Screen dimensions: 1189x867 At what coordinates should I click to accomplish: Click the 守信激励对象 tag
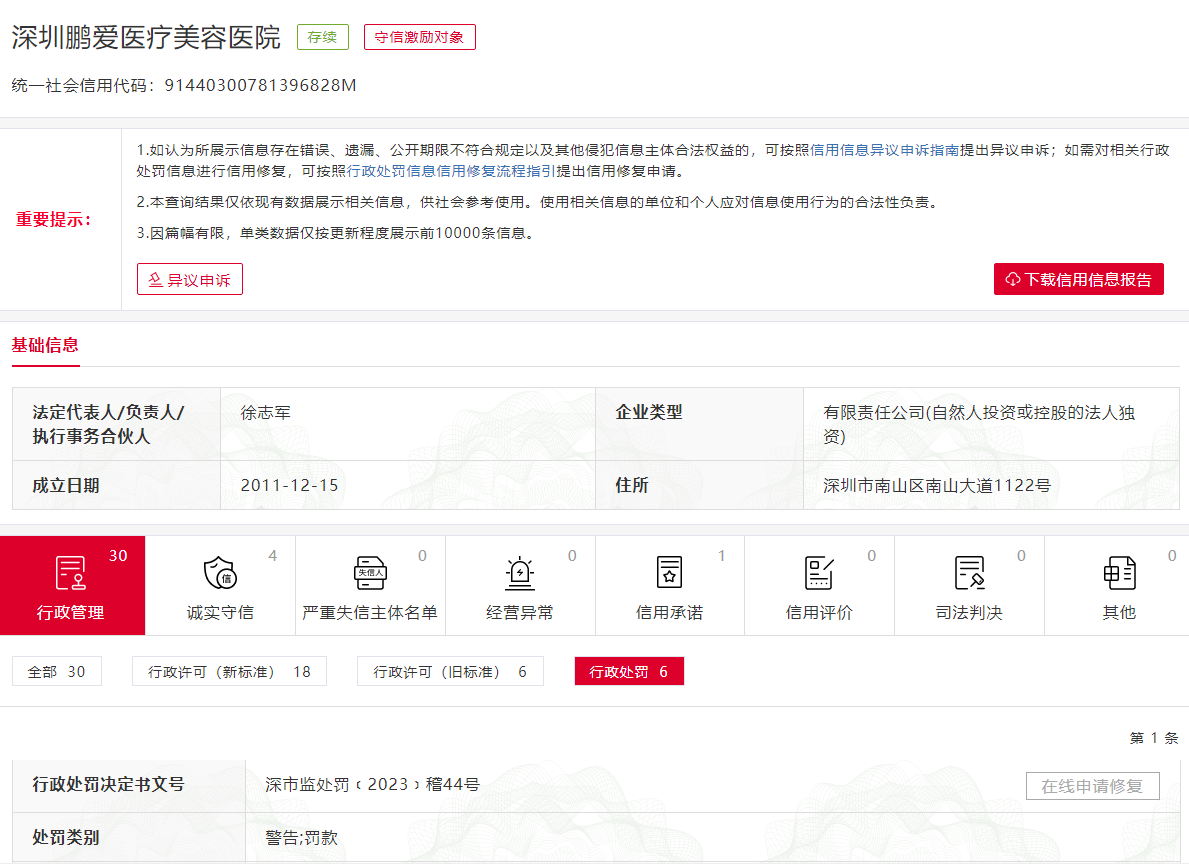[x=419, y=38]
